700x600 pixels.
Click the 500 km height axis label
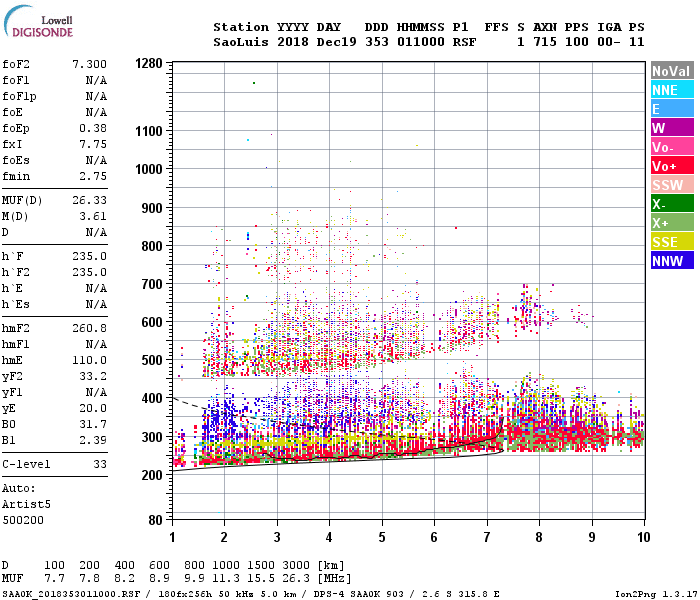click(x=152, y=360)
